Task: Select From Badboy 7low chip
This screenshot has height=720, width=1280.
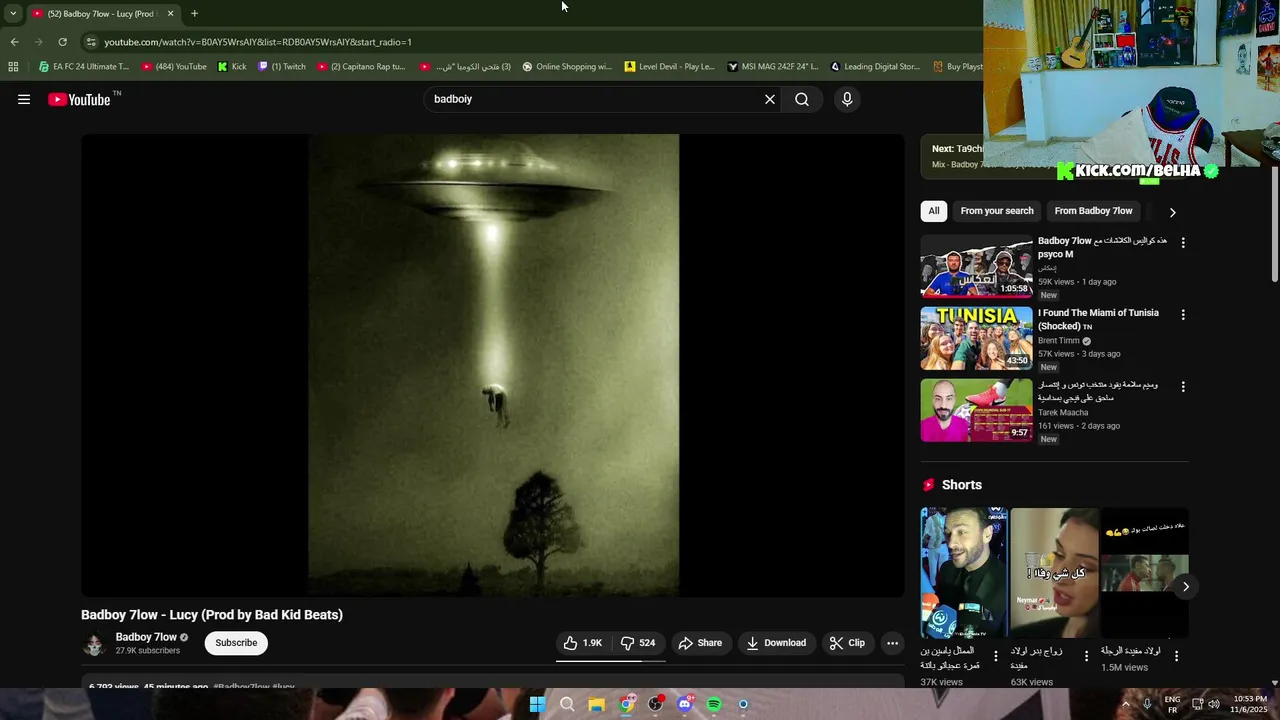Action: pos(1093,211)
